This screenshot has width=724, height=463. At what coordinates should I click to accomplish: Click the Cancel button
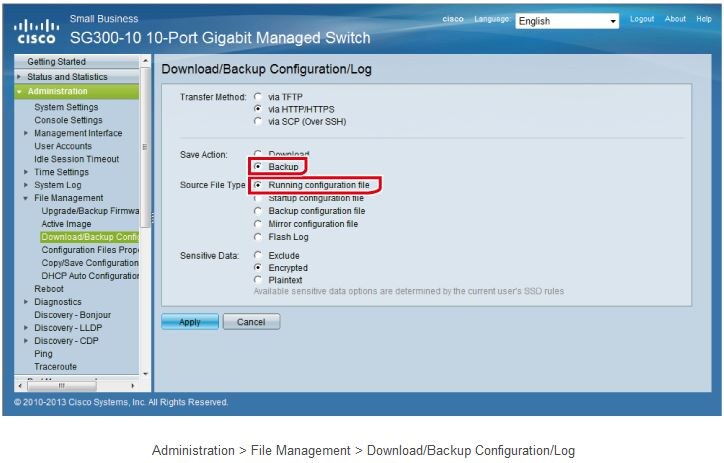click(x=251, y=322)
